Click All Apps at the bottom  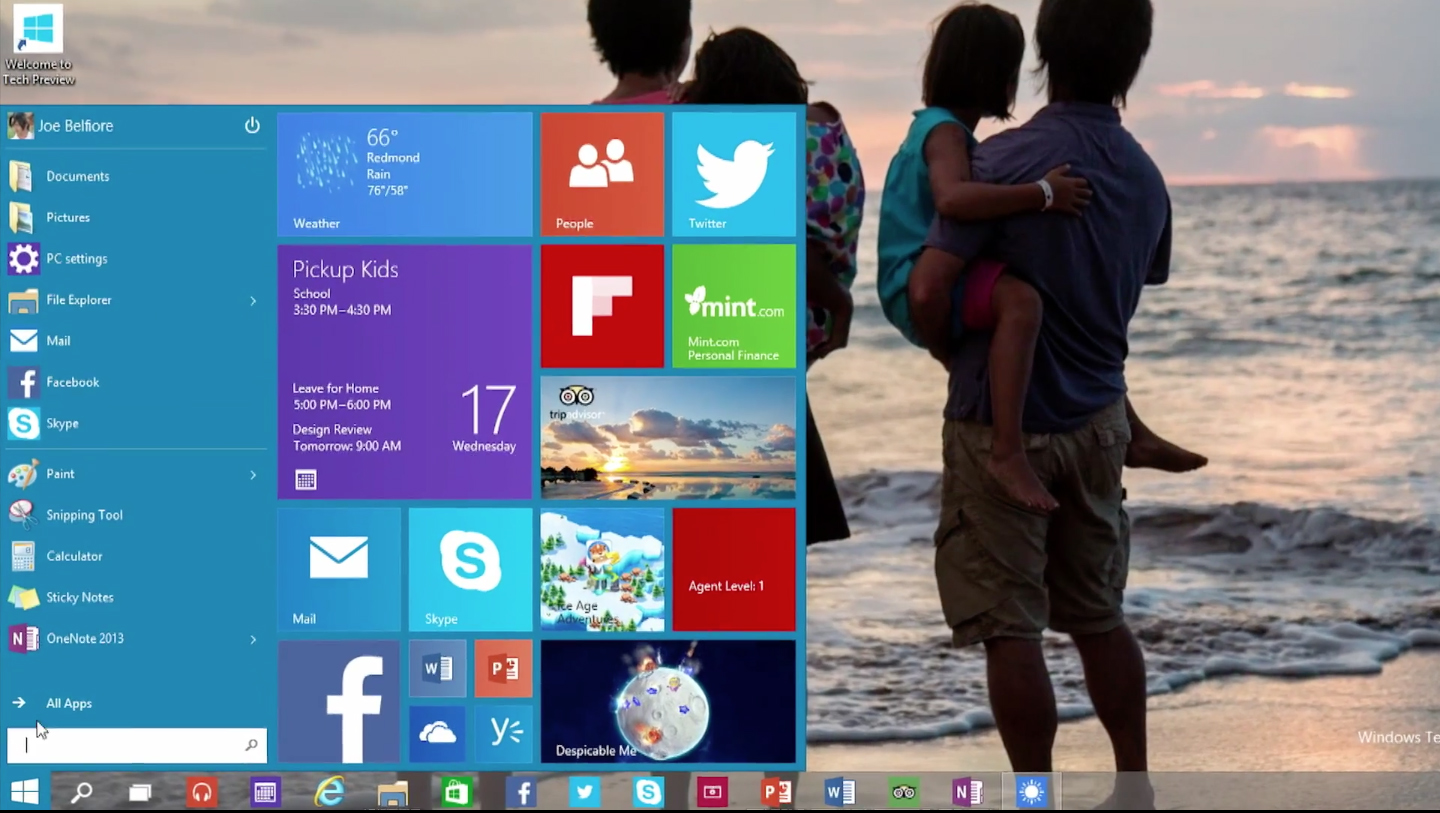click(x=68, y=703)
